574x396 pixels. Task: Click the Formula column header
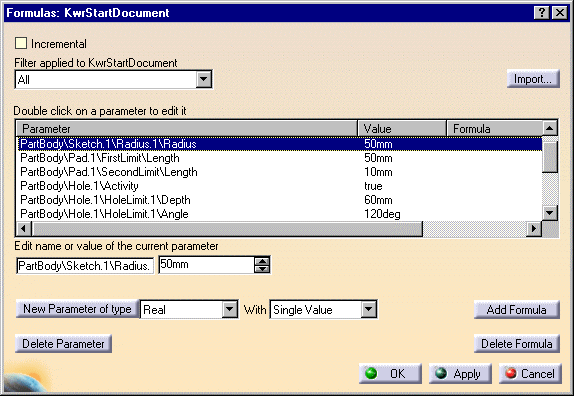pos(494,128)
